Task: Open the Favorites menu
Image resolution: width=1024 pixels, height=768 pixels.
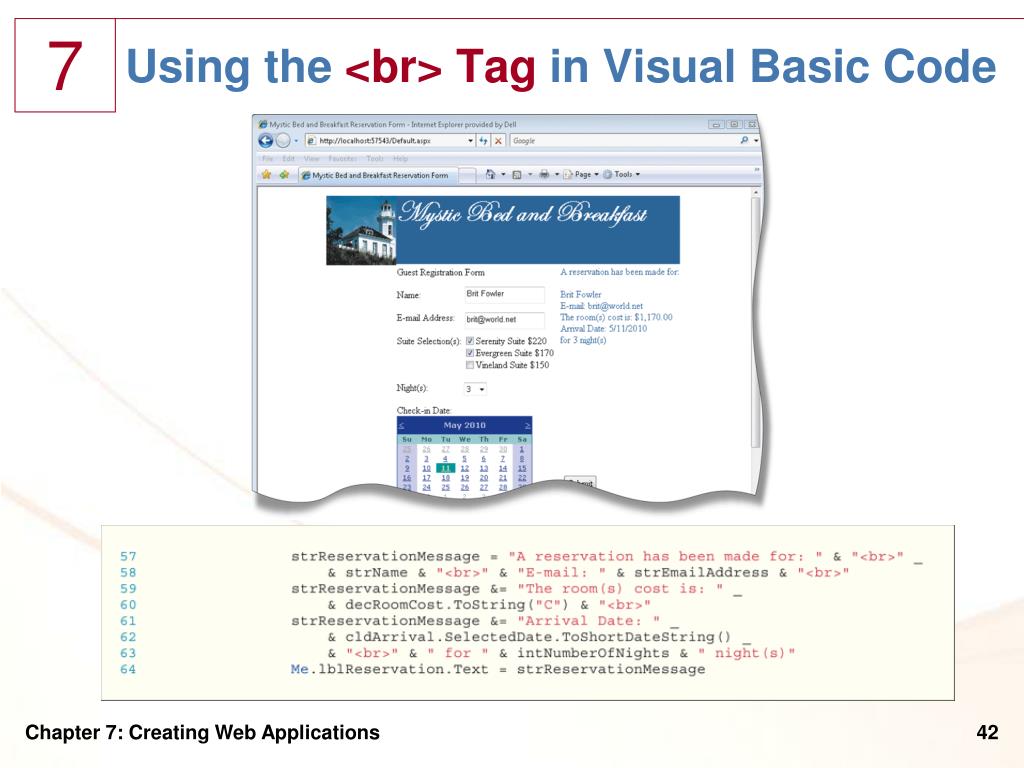Action: click(x=343, y=159)
